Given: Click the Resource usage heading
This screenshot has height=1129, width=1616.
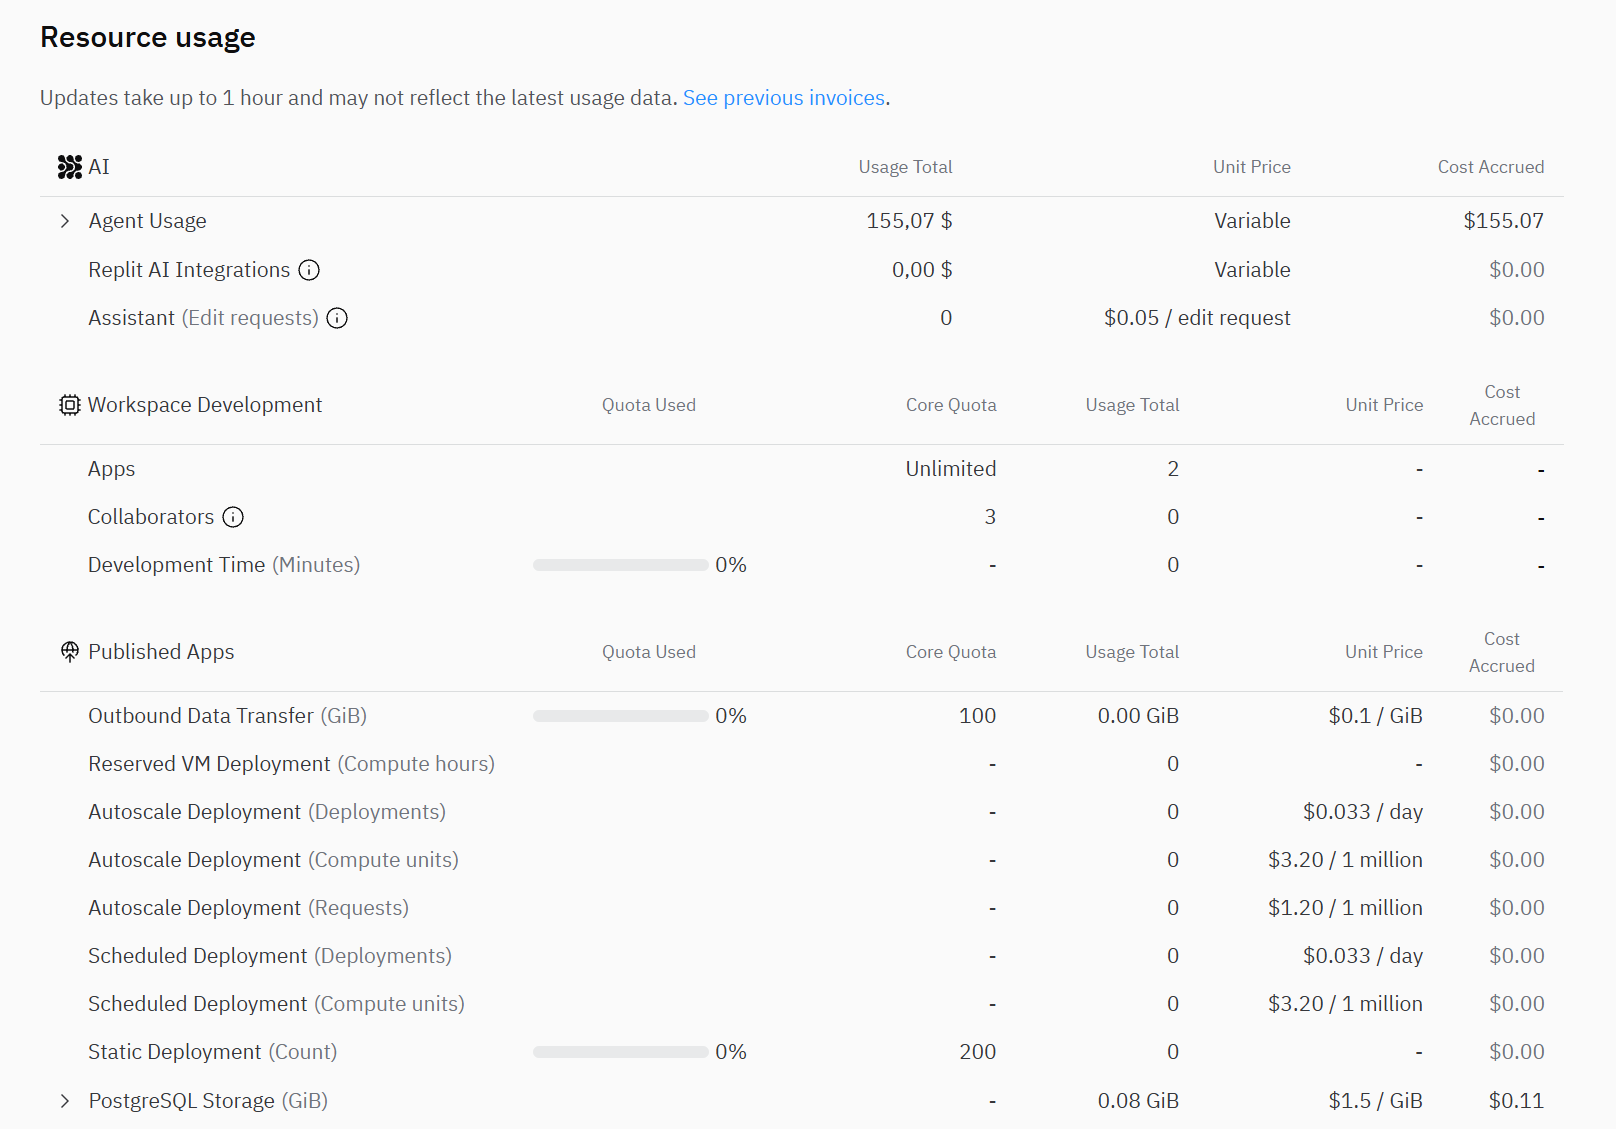Looking at the screenshot, I should [148, 37].
